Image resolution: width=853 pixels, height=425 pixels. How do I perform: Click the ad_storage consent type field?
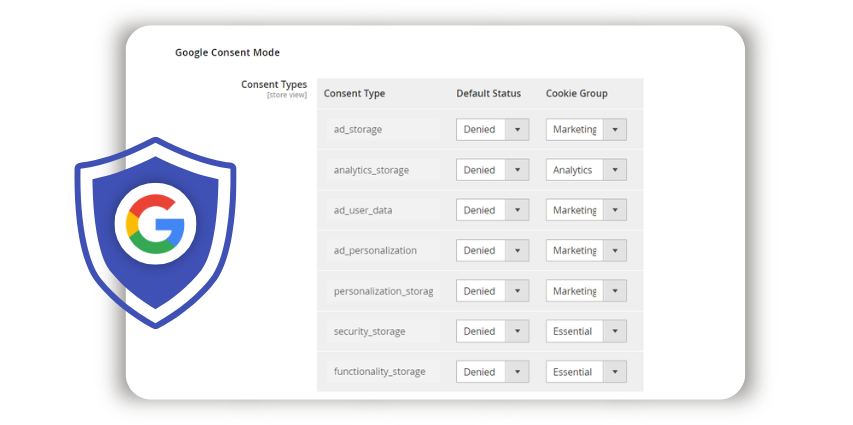(383, 130)
